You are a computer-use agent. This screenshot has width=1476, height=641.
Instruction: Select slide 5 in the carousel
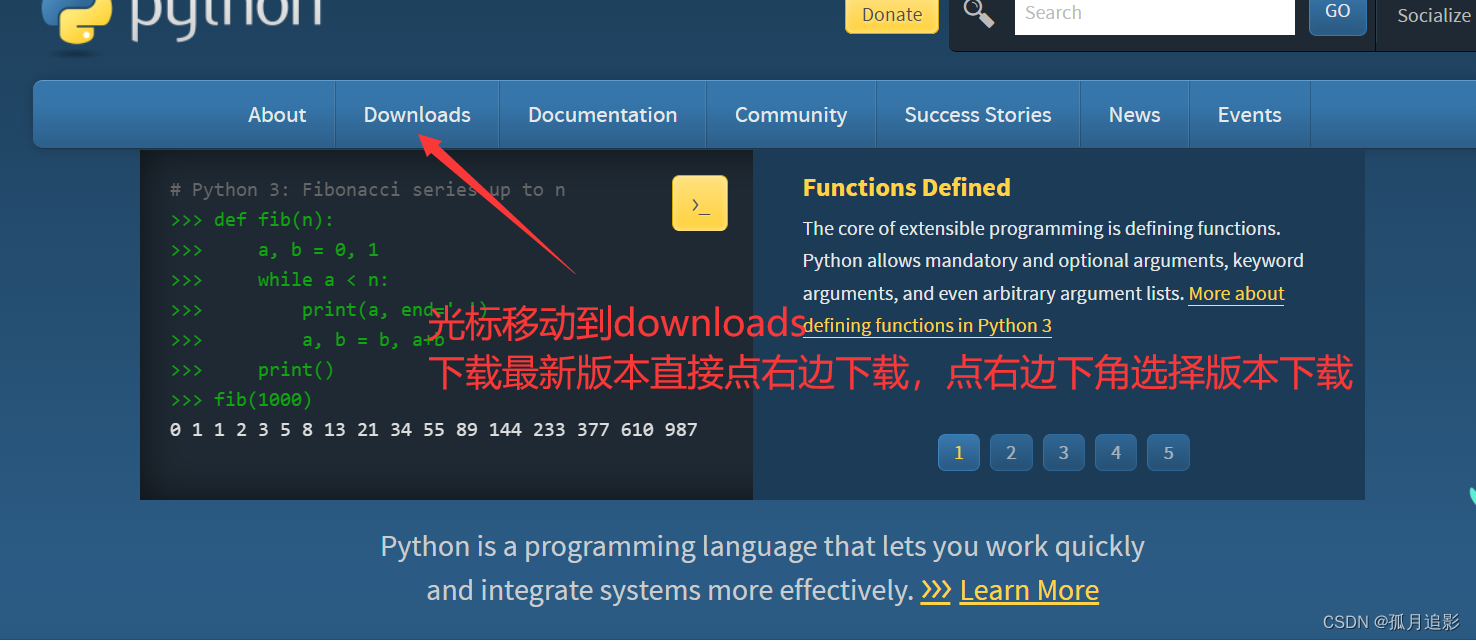(x=1168, y=453)
